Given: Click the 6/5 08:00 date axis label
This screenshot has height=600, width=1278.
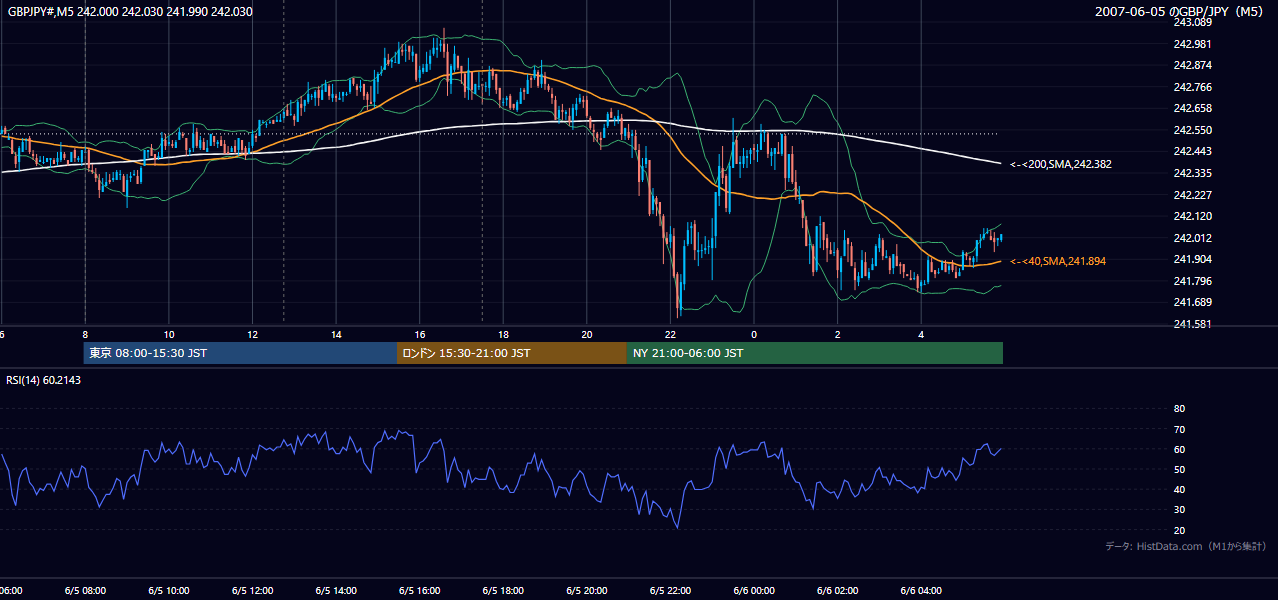Looking at the screenshot, I should (85, 591).
